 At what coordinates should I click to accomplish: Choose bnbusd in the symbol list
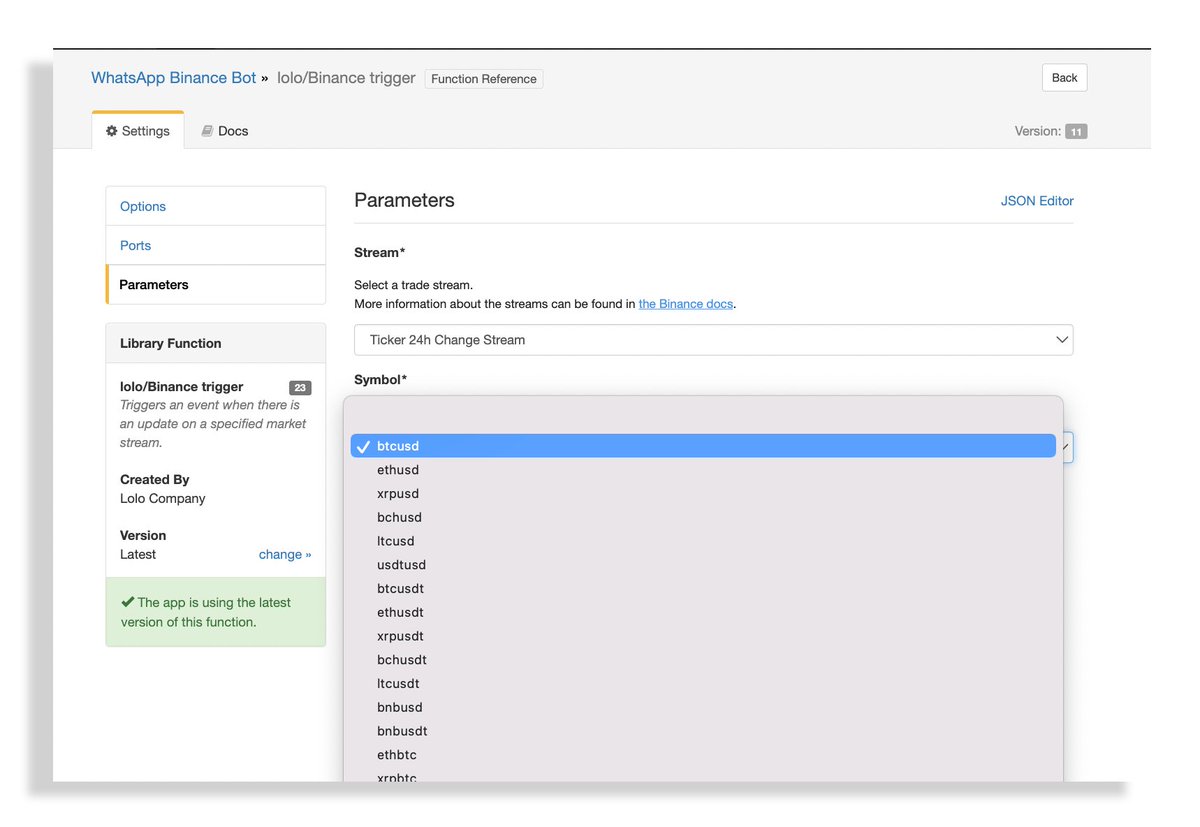point(703,707)
